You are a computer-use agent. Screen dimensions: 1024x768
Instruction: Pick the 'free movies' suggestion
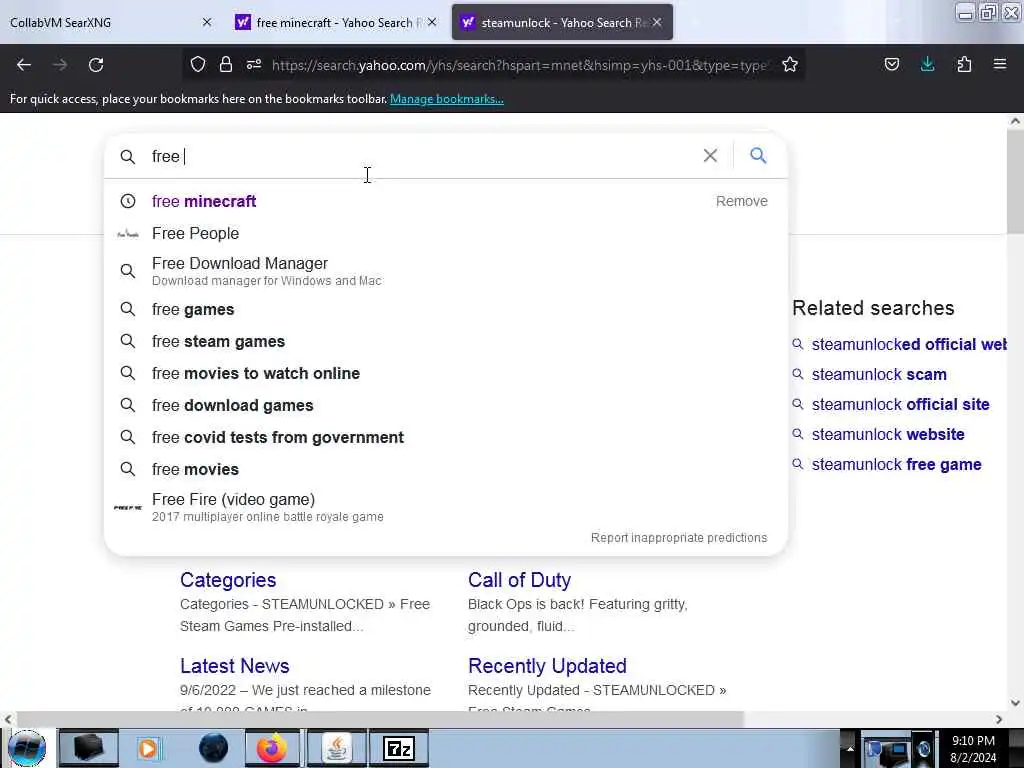195,470
